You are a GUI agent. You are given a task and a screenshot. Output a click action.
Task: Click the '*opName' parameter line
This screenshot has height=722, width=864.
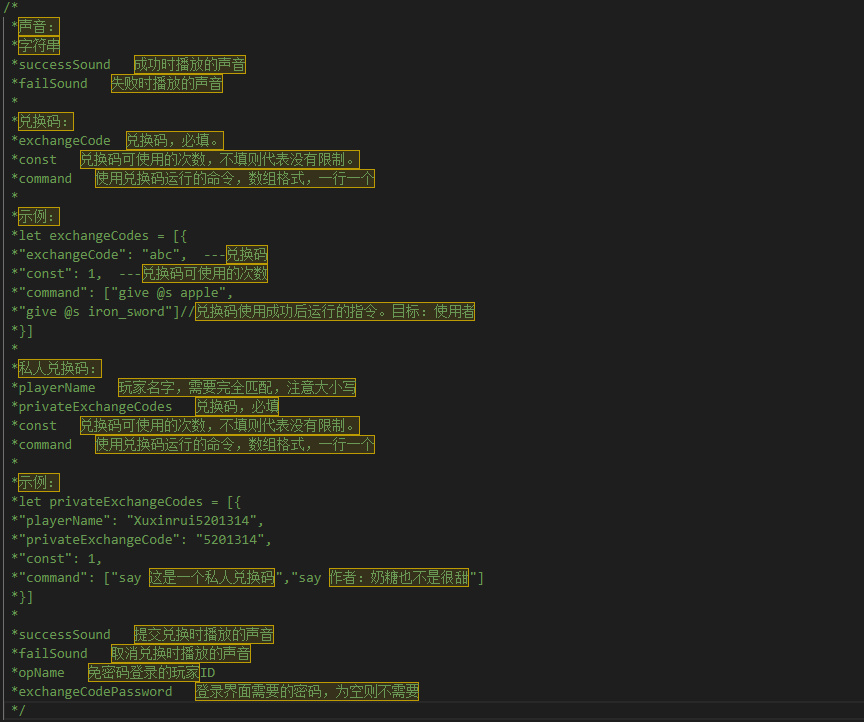113,673
